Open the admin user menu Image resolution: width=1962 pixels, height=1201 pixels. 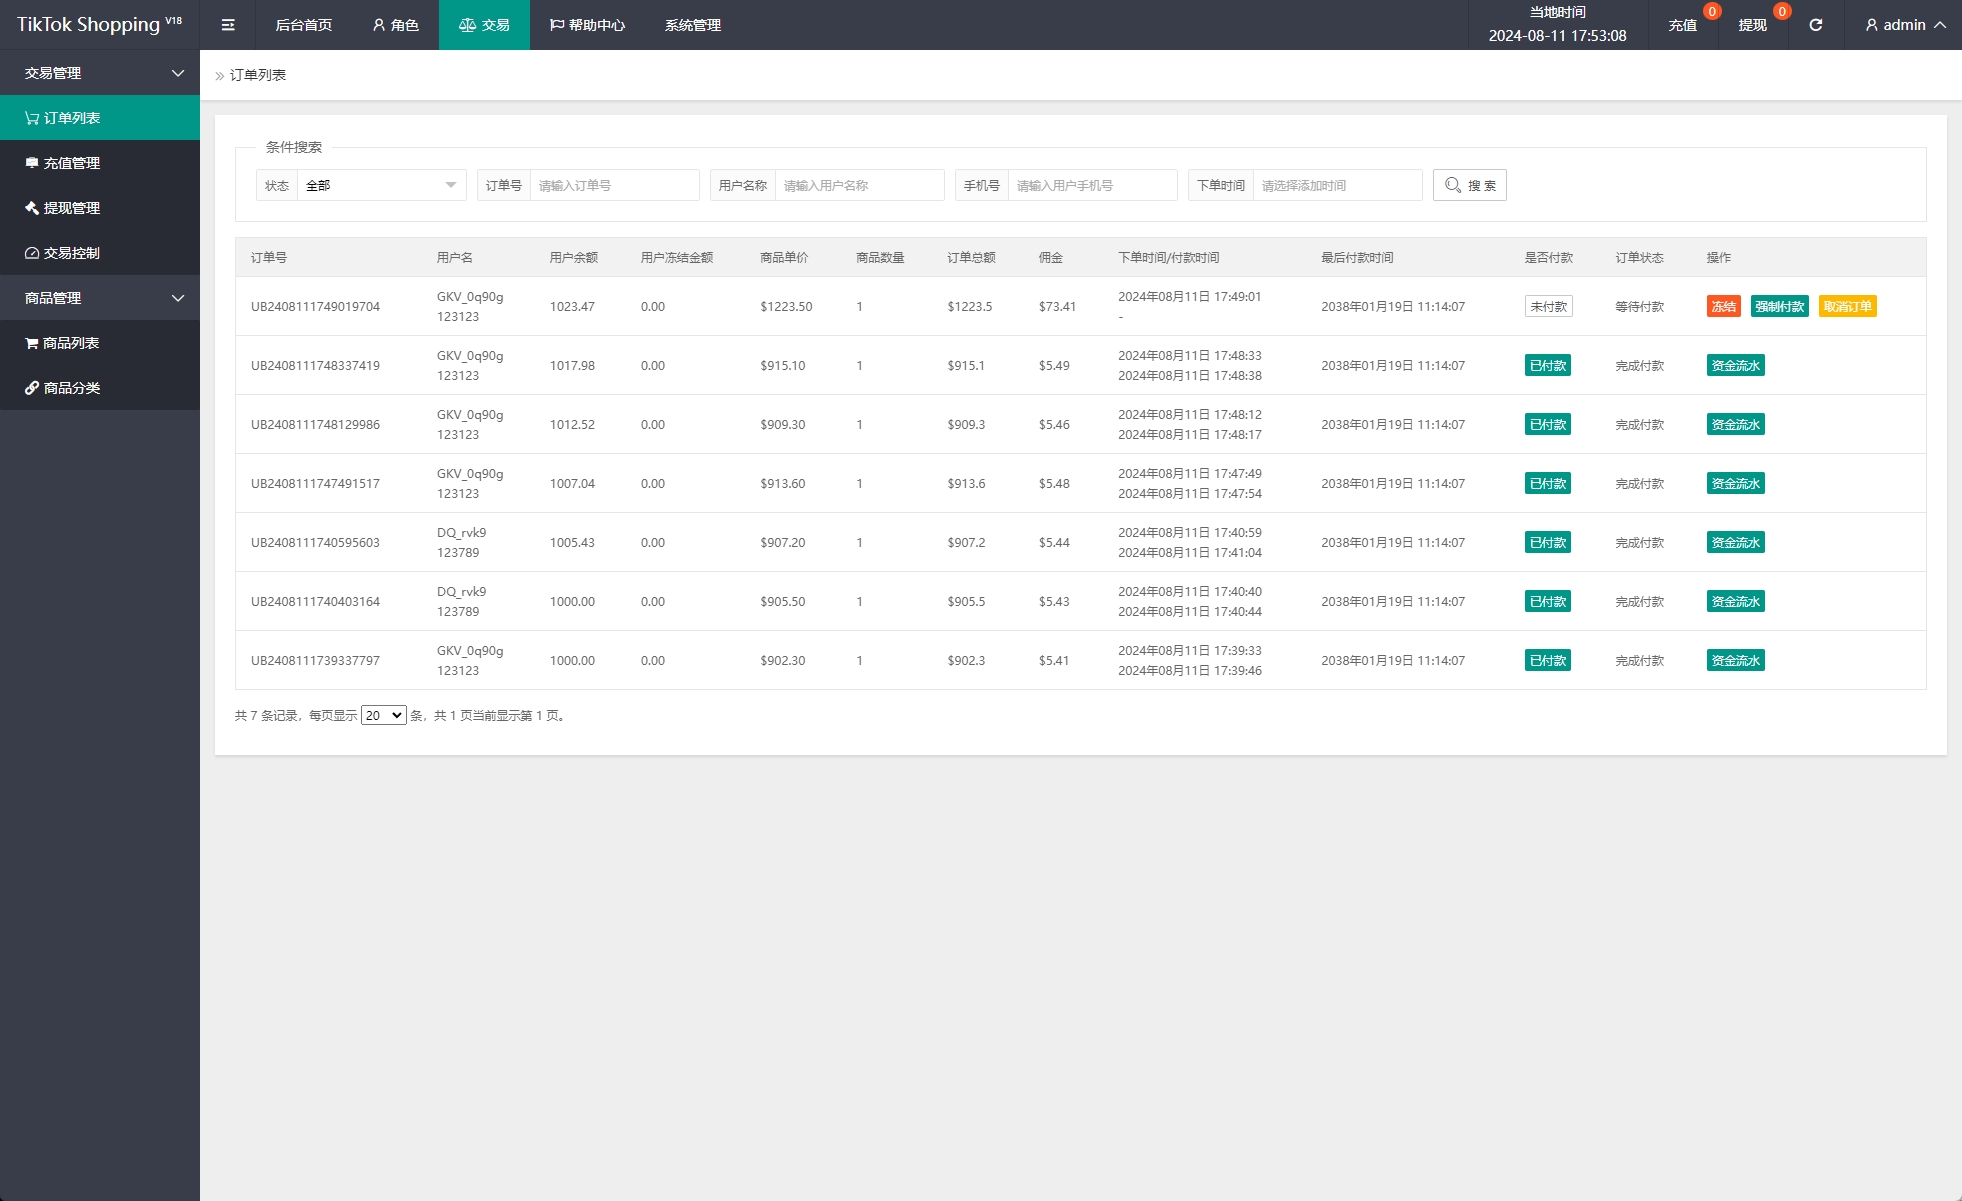click(1904, 25)
